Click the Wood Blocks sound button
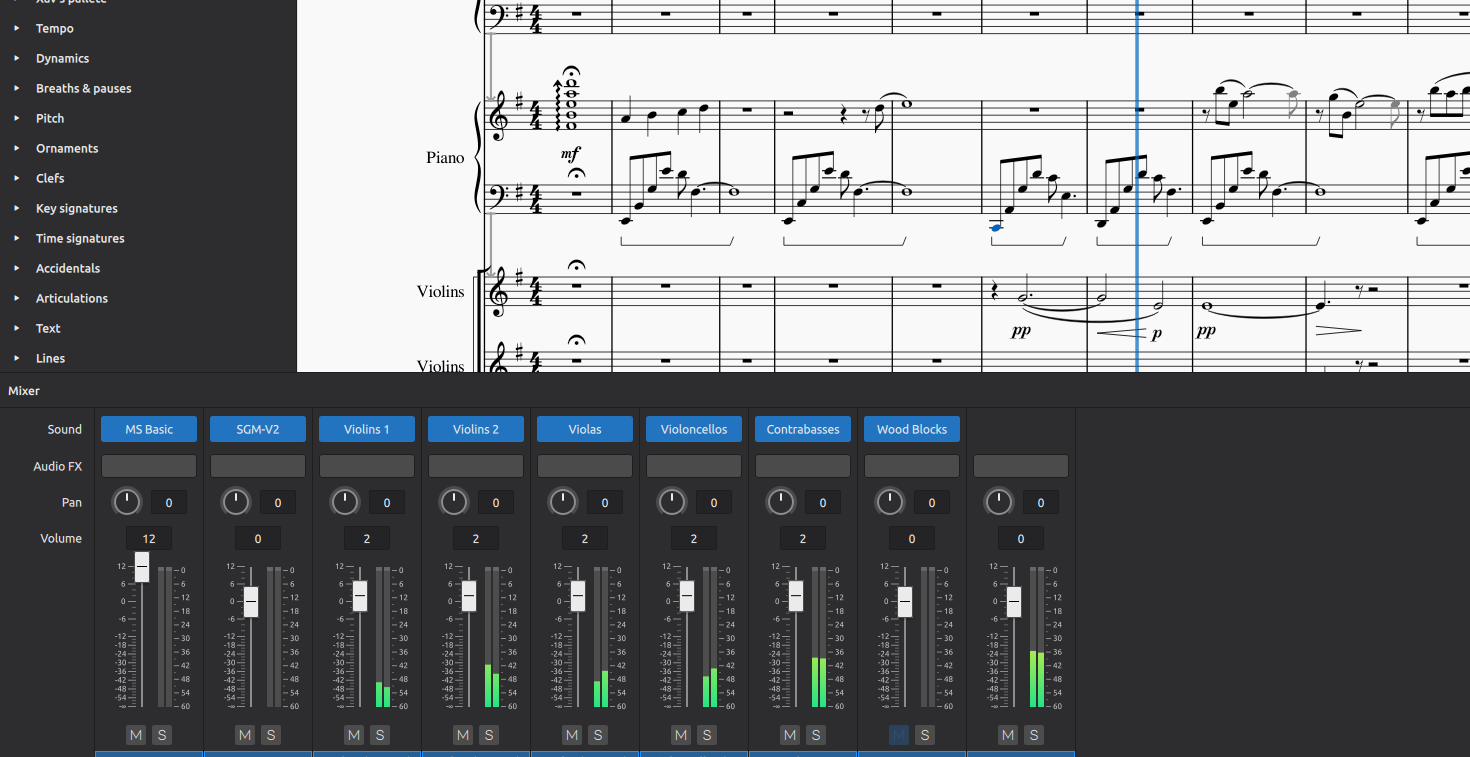This screenshot has width=1470, height=757. 911,428
